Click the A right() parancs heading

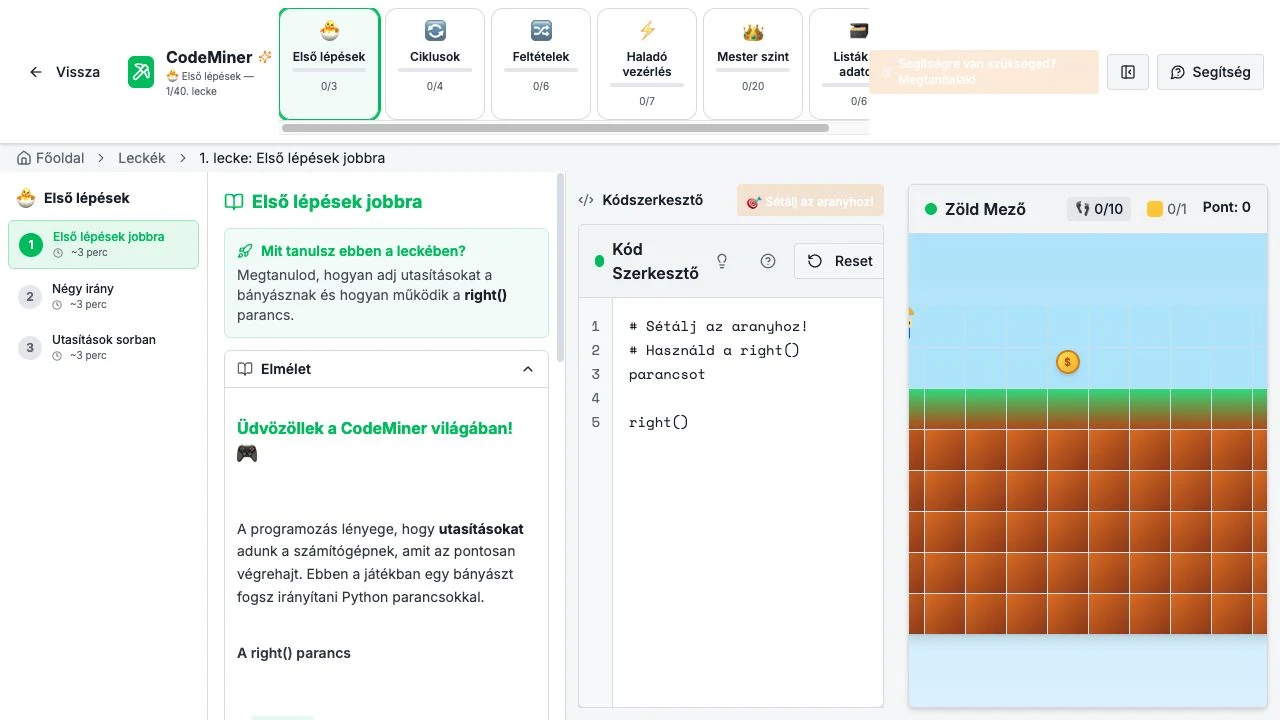[x=294, y=653]
